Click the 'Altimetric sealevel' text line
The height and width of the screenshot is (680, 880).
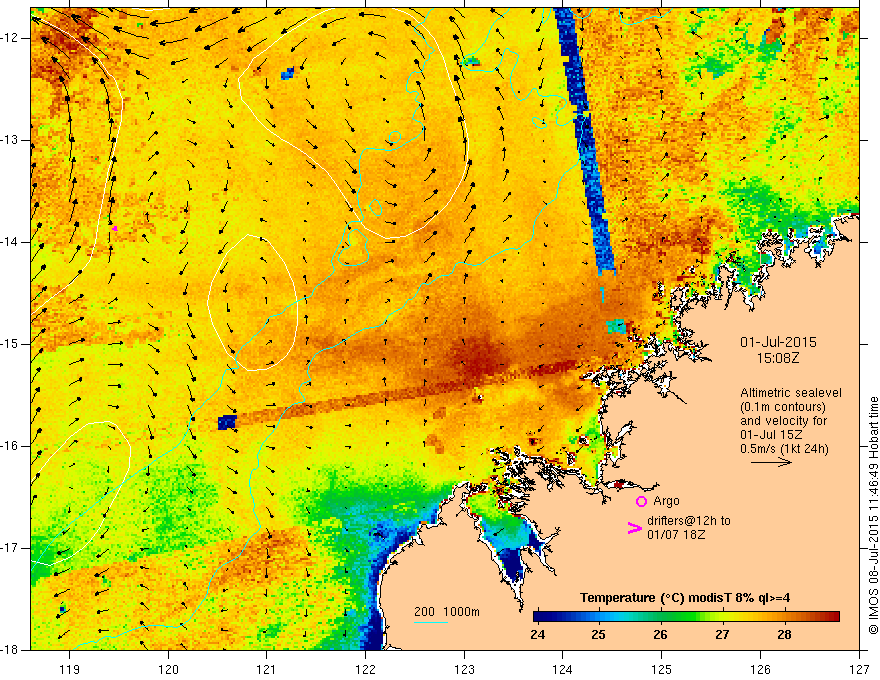click(x=791, y=393)
